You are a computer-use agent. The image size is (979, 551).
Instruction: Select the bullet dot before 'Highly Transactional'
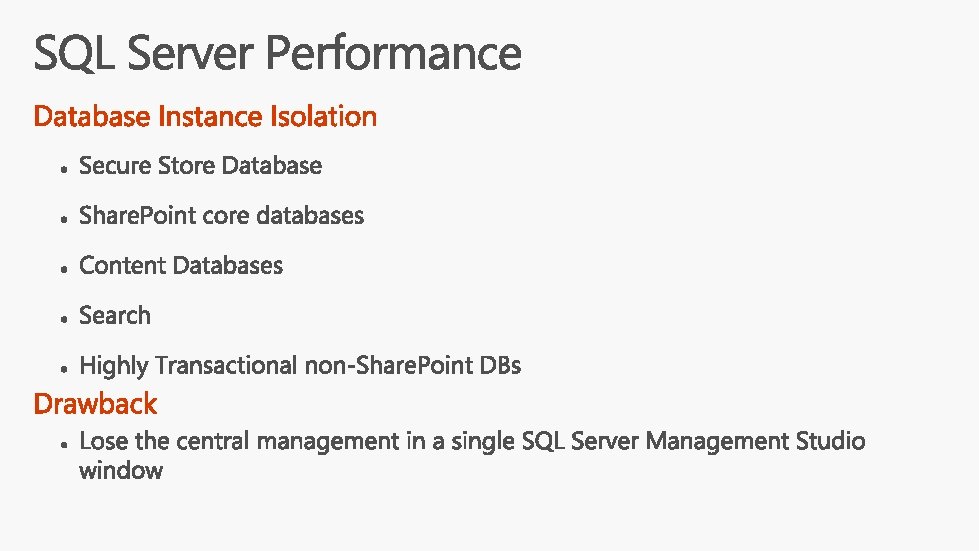pyautogui.click(x=62, y=369)
